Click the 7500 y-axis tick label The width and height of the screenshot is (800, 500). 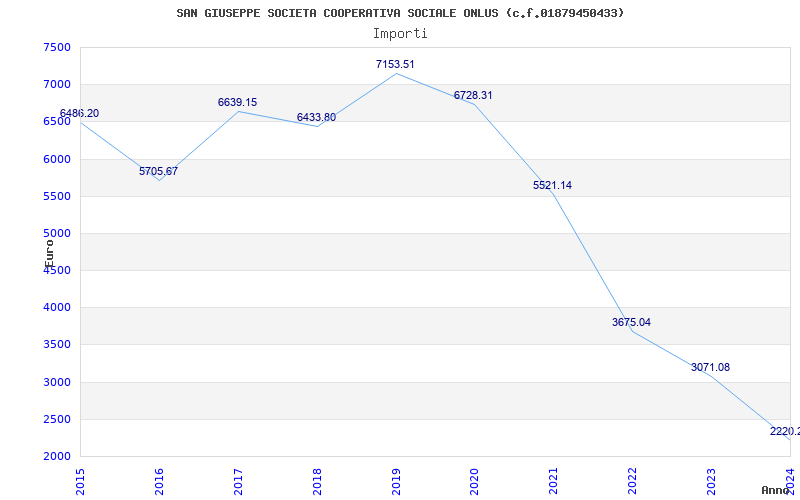57,47
